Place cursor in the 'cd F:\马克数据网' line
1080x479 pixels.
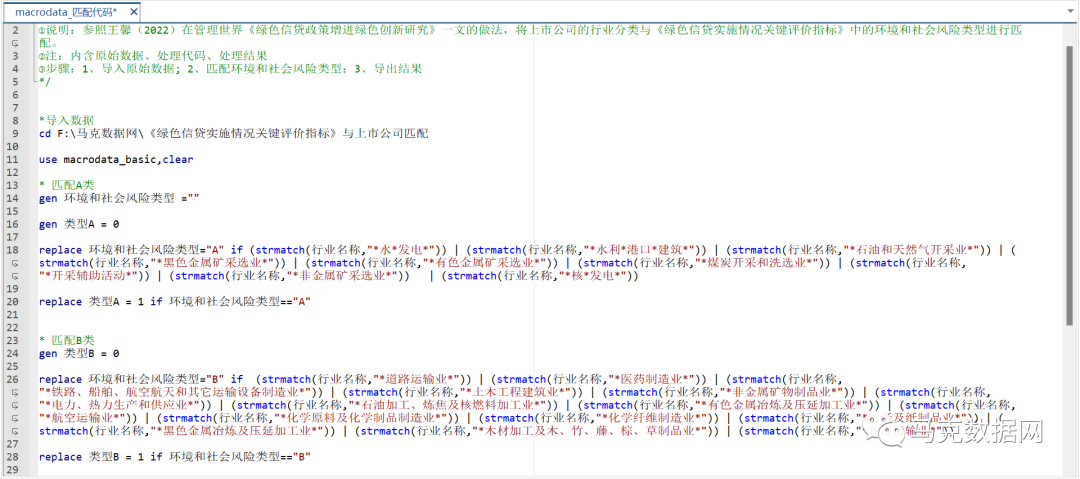(x=233, y=133)
